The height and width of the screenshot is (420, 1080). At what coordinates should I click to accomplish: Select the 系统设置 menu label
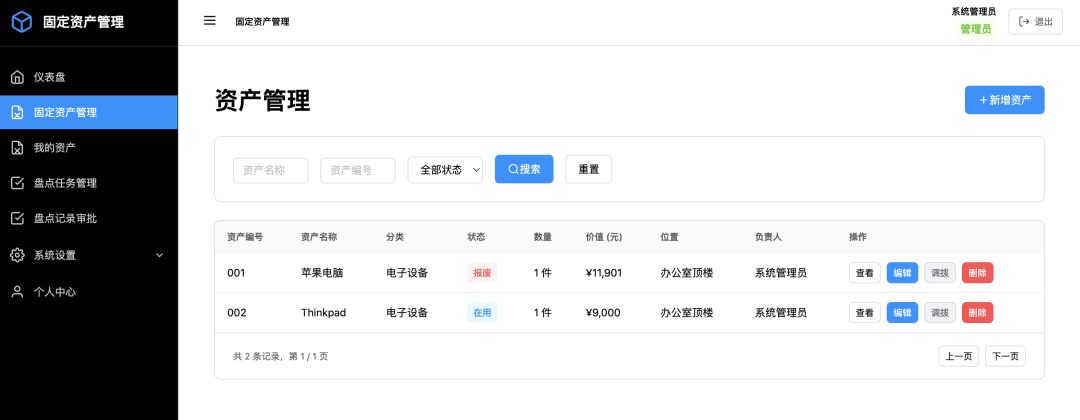point(54,255)
